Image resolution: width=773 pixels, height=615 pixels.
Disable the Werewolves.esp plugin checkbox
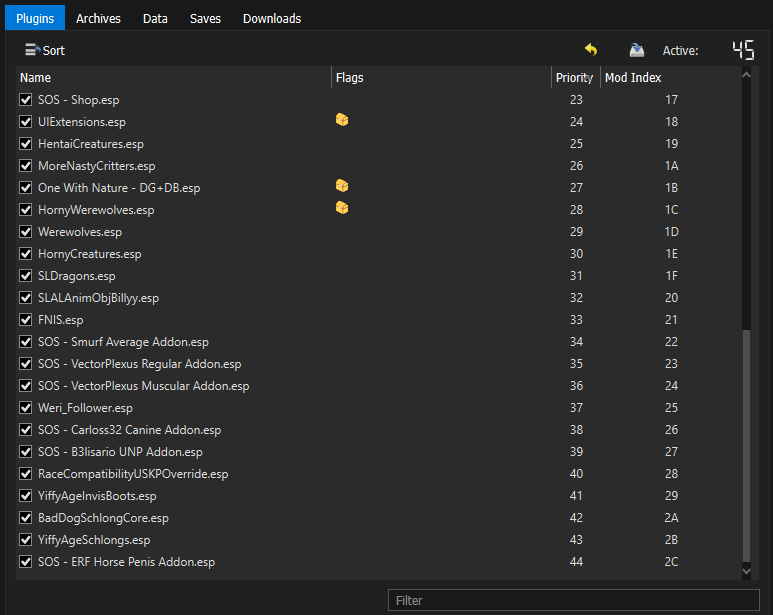click(x=26, y=232)
